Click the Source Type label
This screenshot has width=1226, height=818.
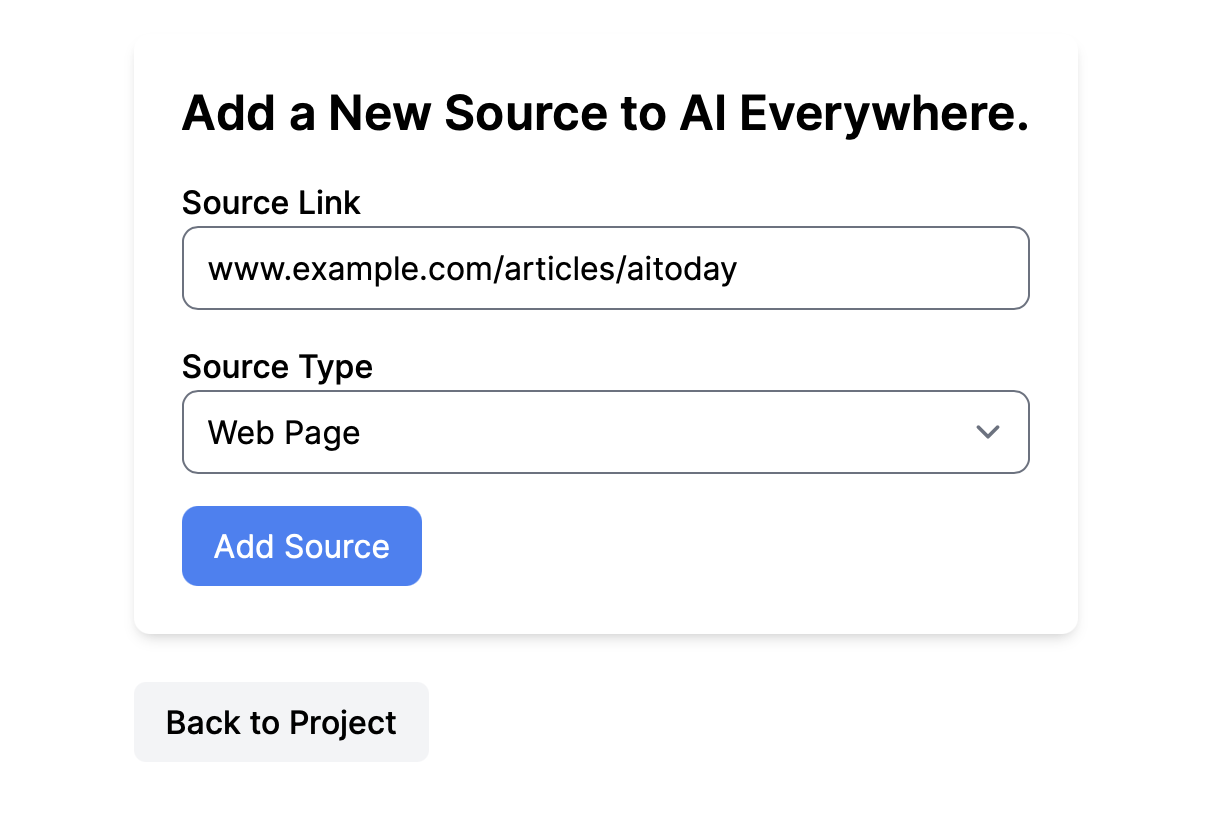point(277,367)
